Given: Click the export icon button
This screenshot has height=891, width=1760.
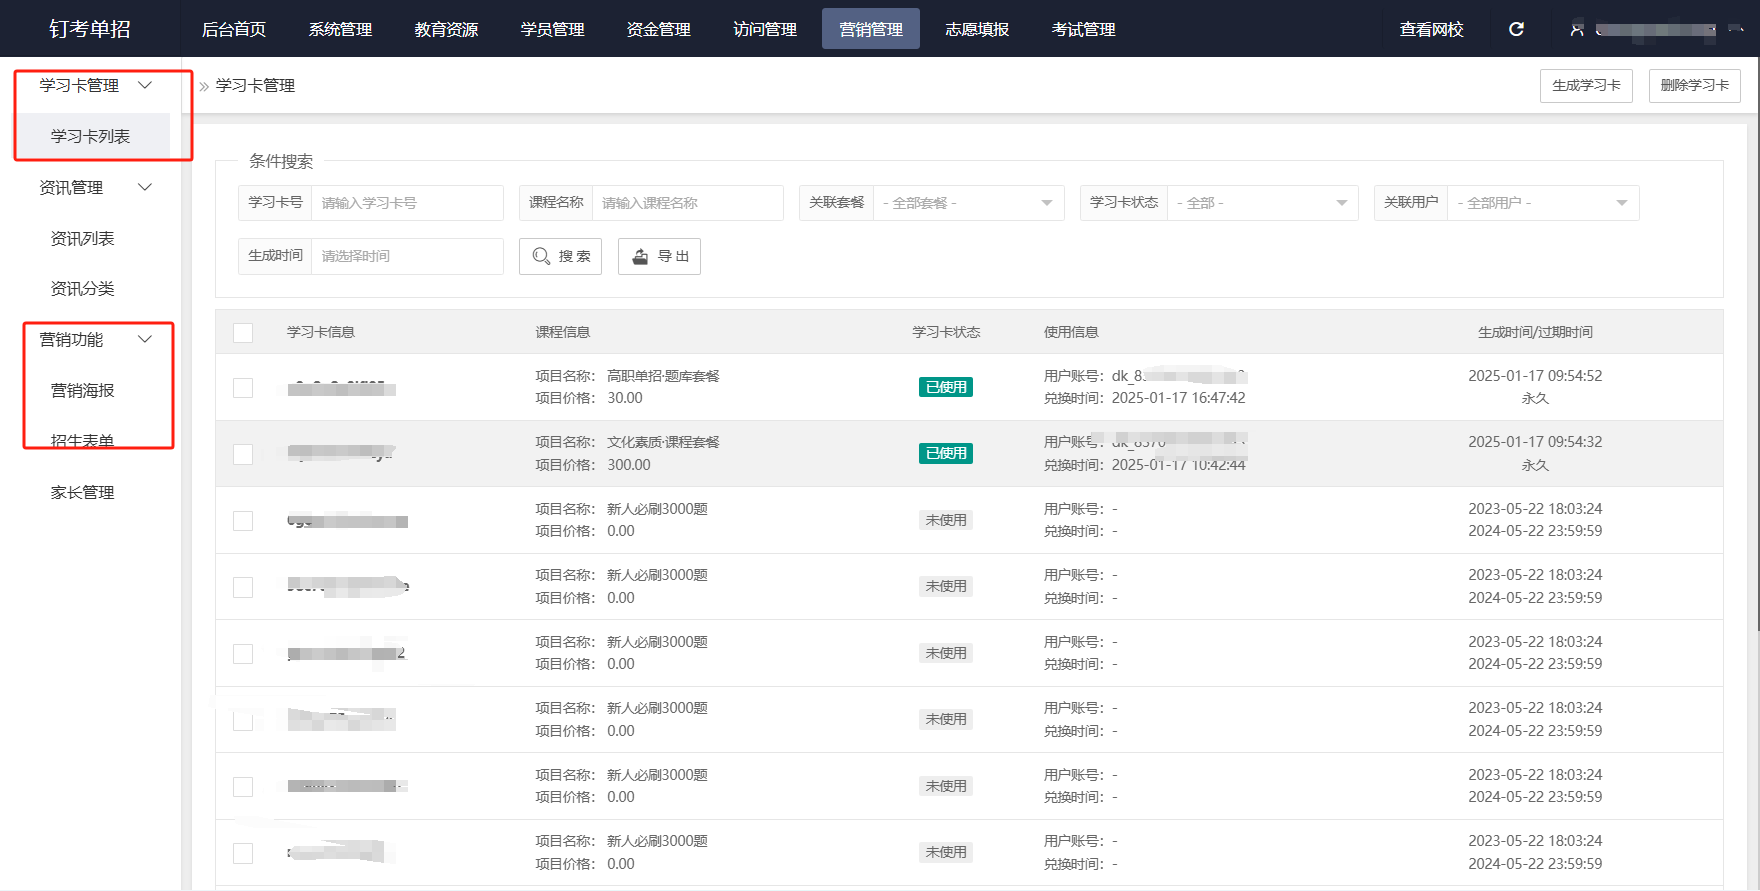Looking at the screenshot, I should [659, 256].
